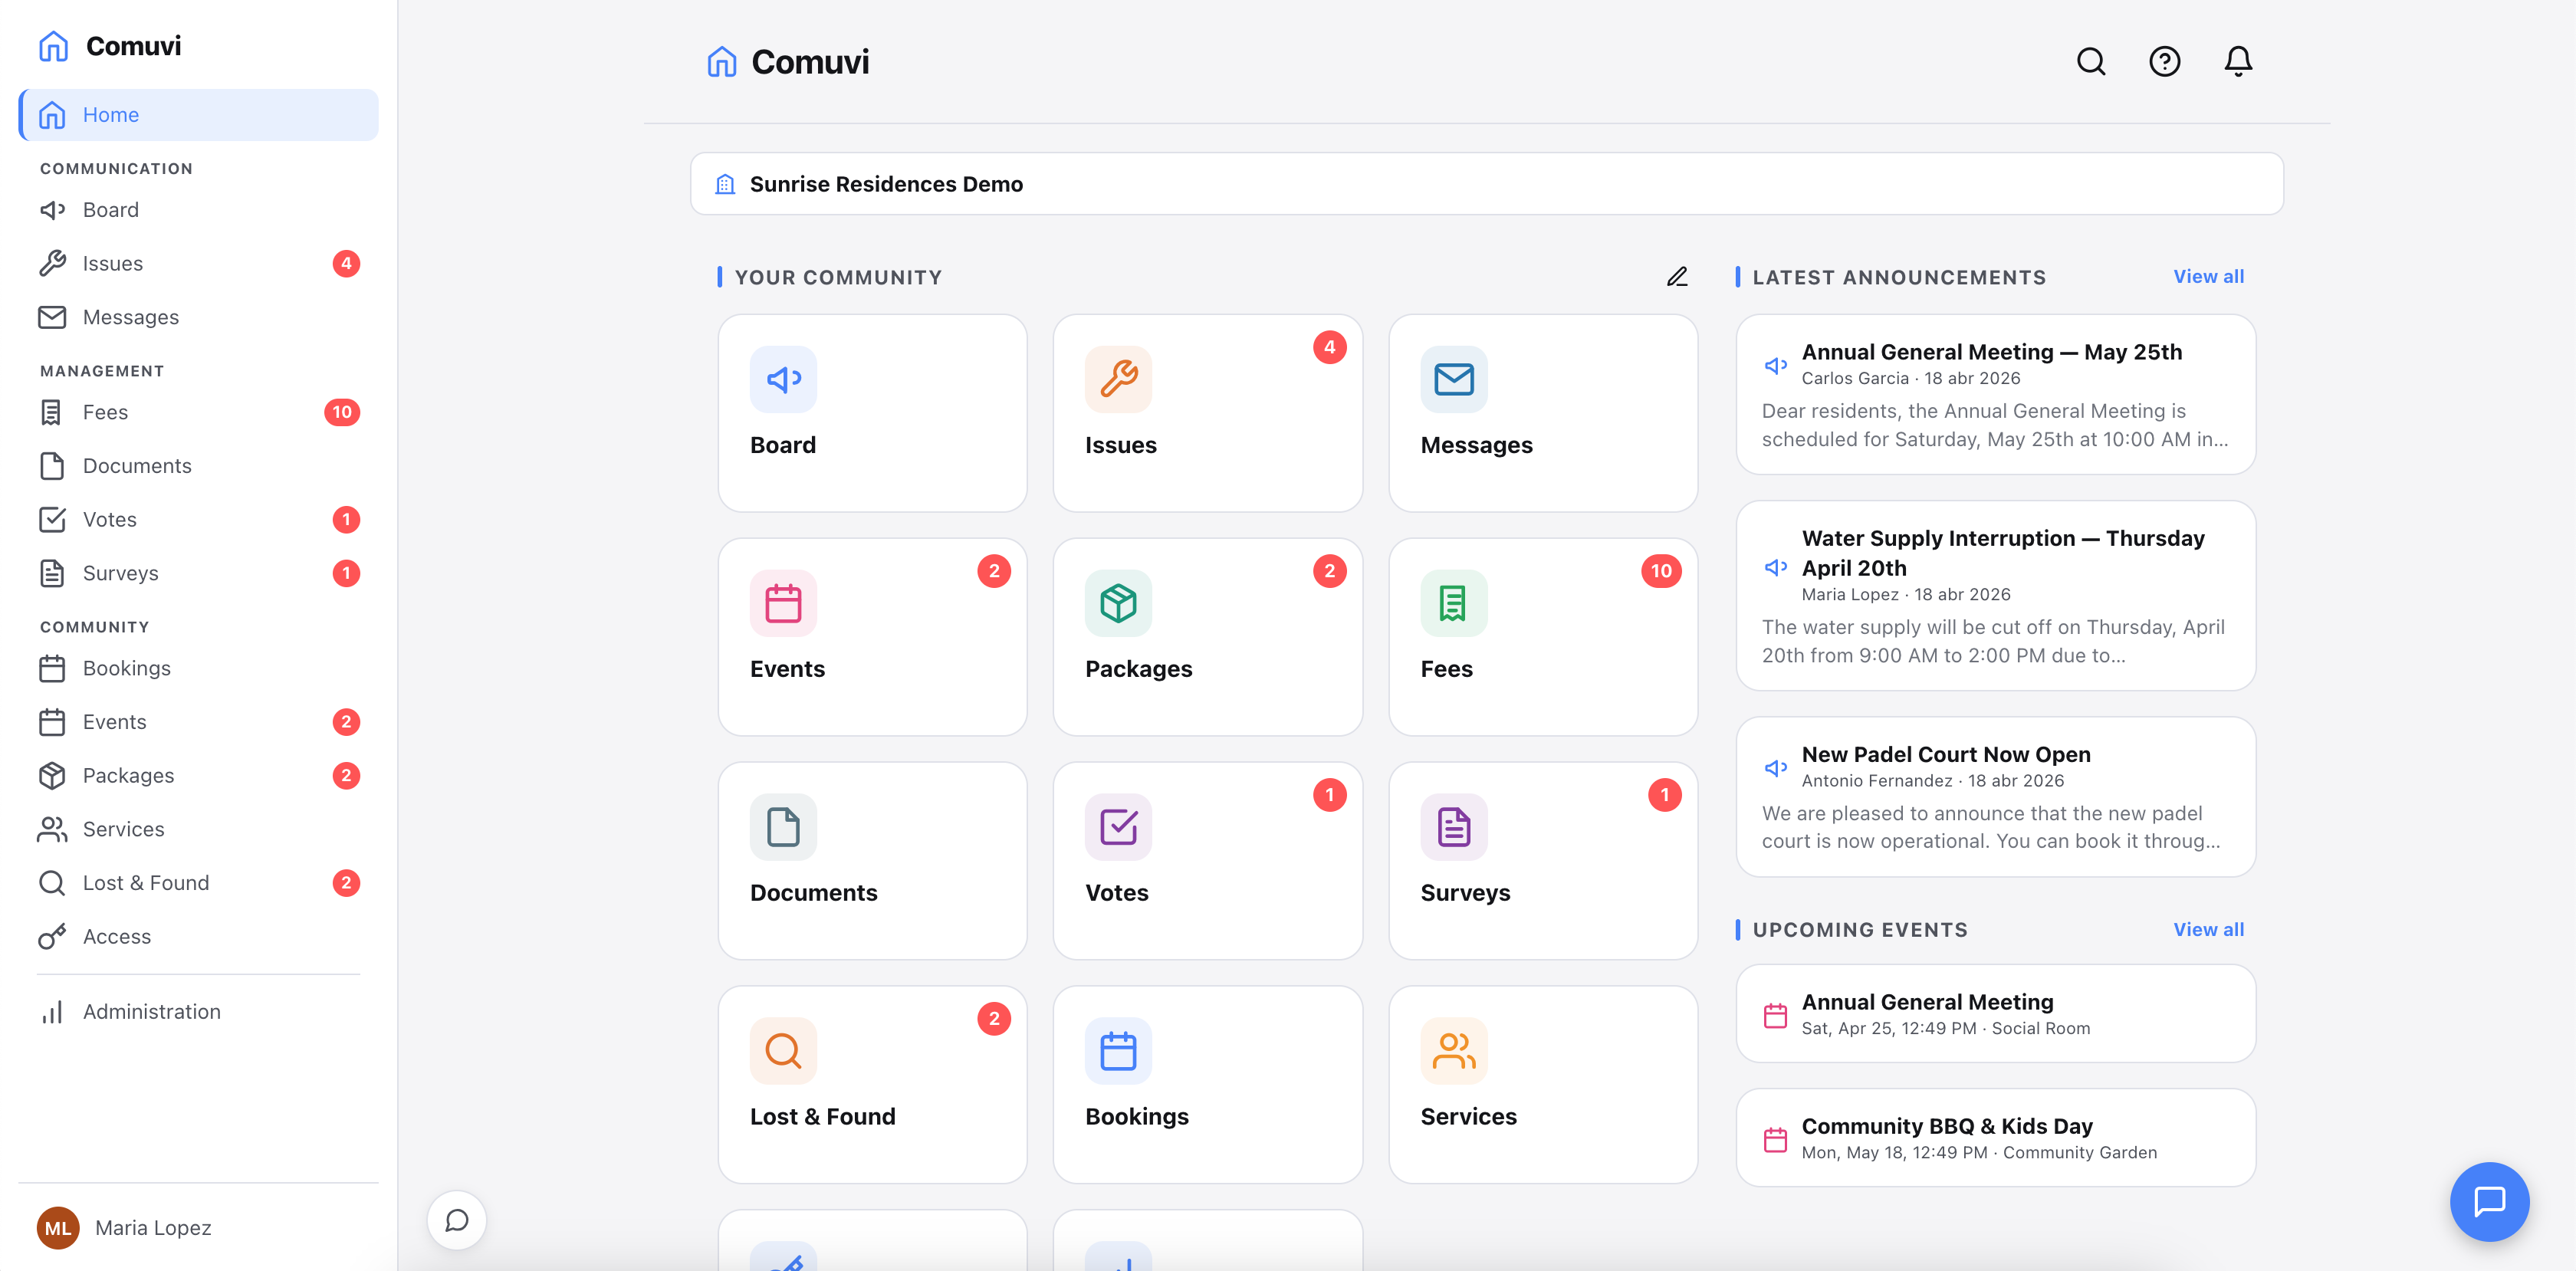2576x1271 pixels.
Task: Open the Annual General Meeting event on Apr 25
Action: click(x=1995, y=1013)
